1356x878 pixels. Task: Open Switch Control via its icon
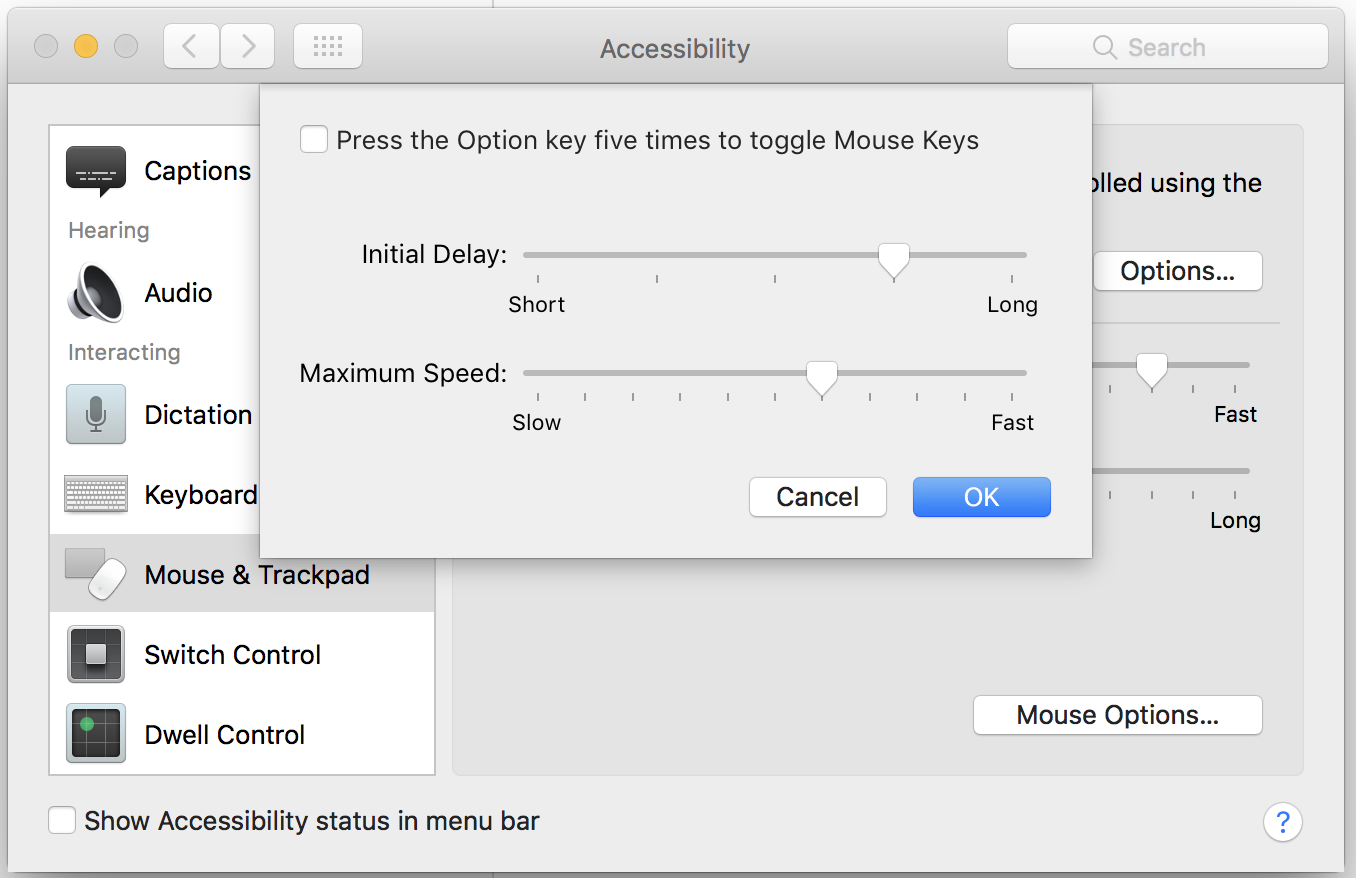pos(96,654)
